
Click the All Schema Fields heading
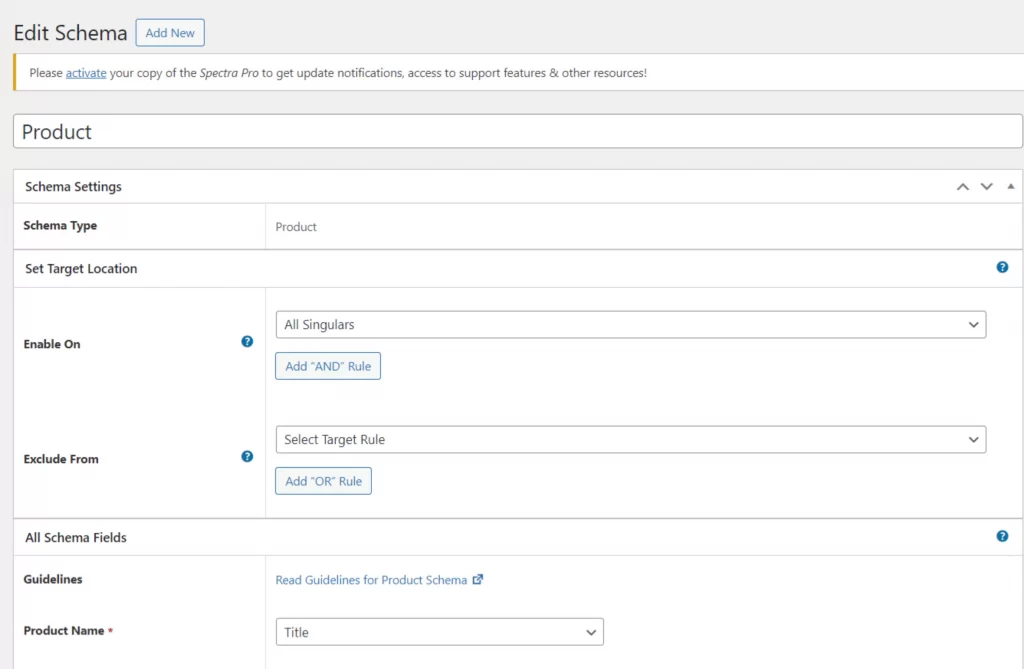76,538
